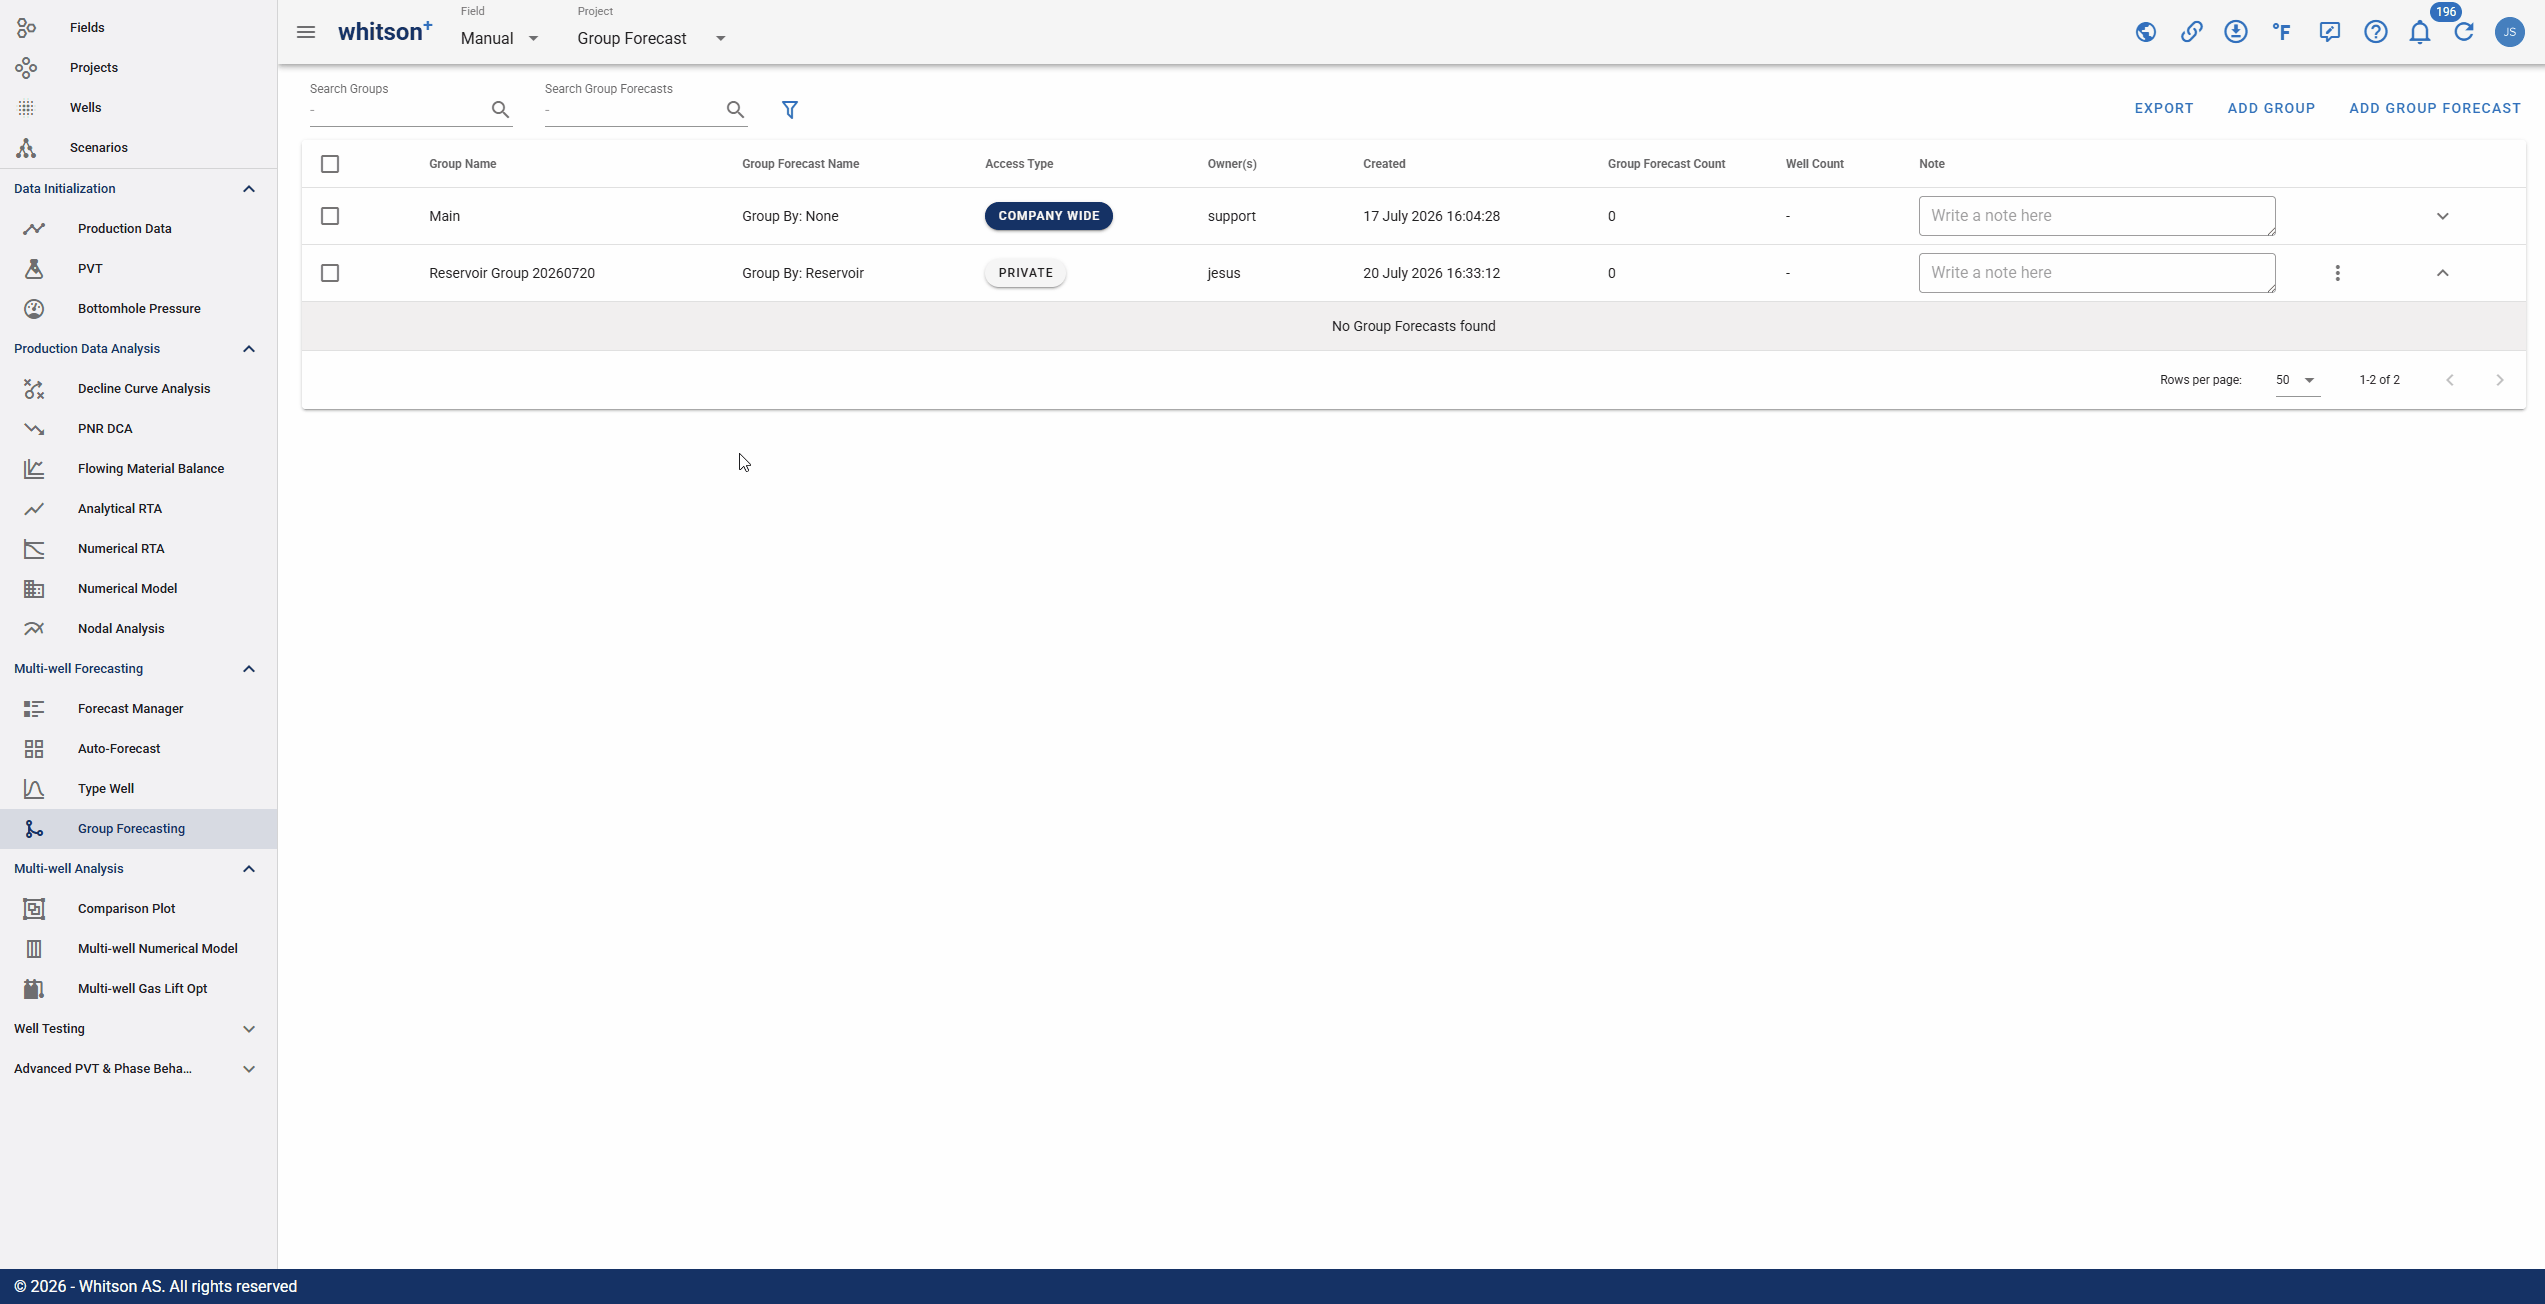Click the Bottomhole Pressure gauge icon
Screen dimensions: 2545x1304
click(34, 309)
